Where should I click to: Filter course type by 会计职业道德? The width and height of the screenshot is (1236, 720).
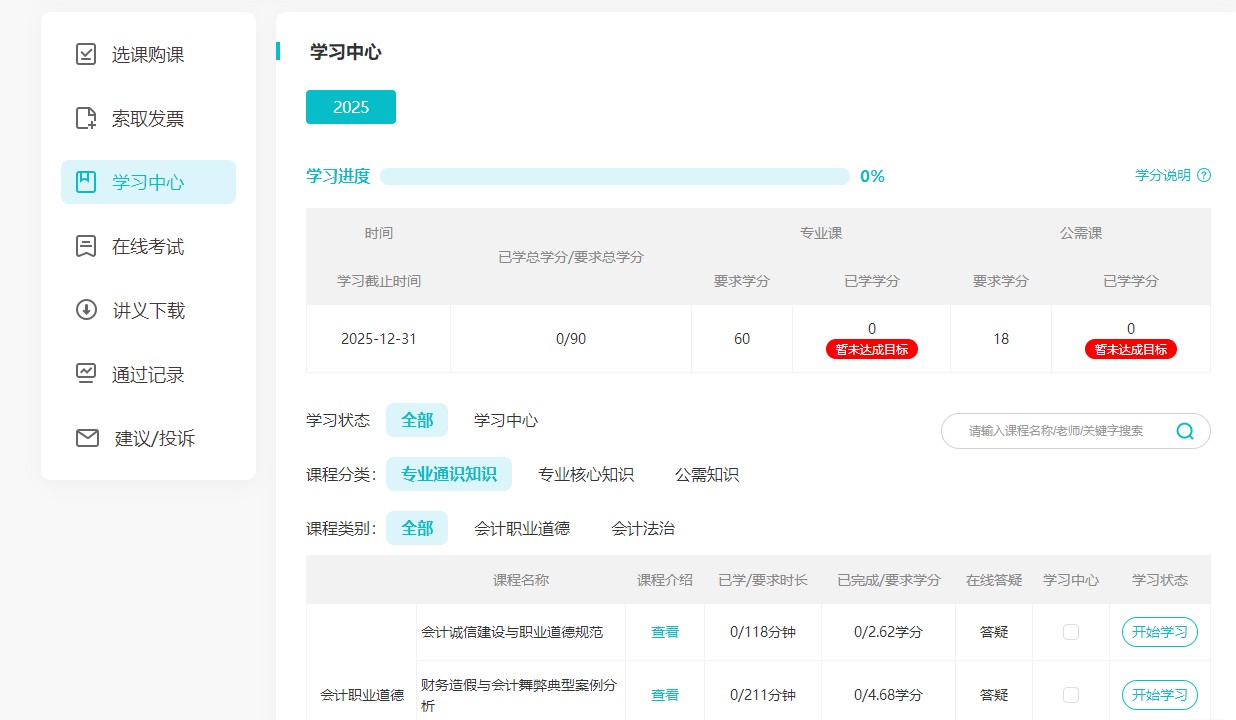[522, 528]
